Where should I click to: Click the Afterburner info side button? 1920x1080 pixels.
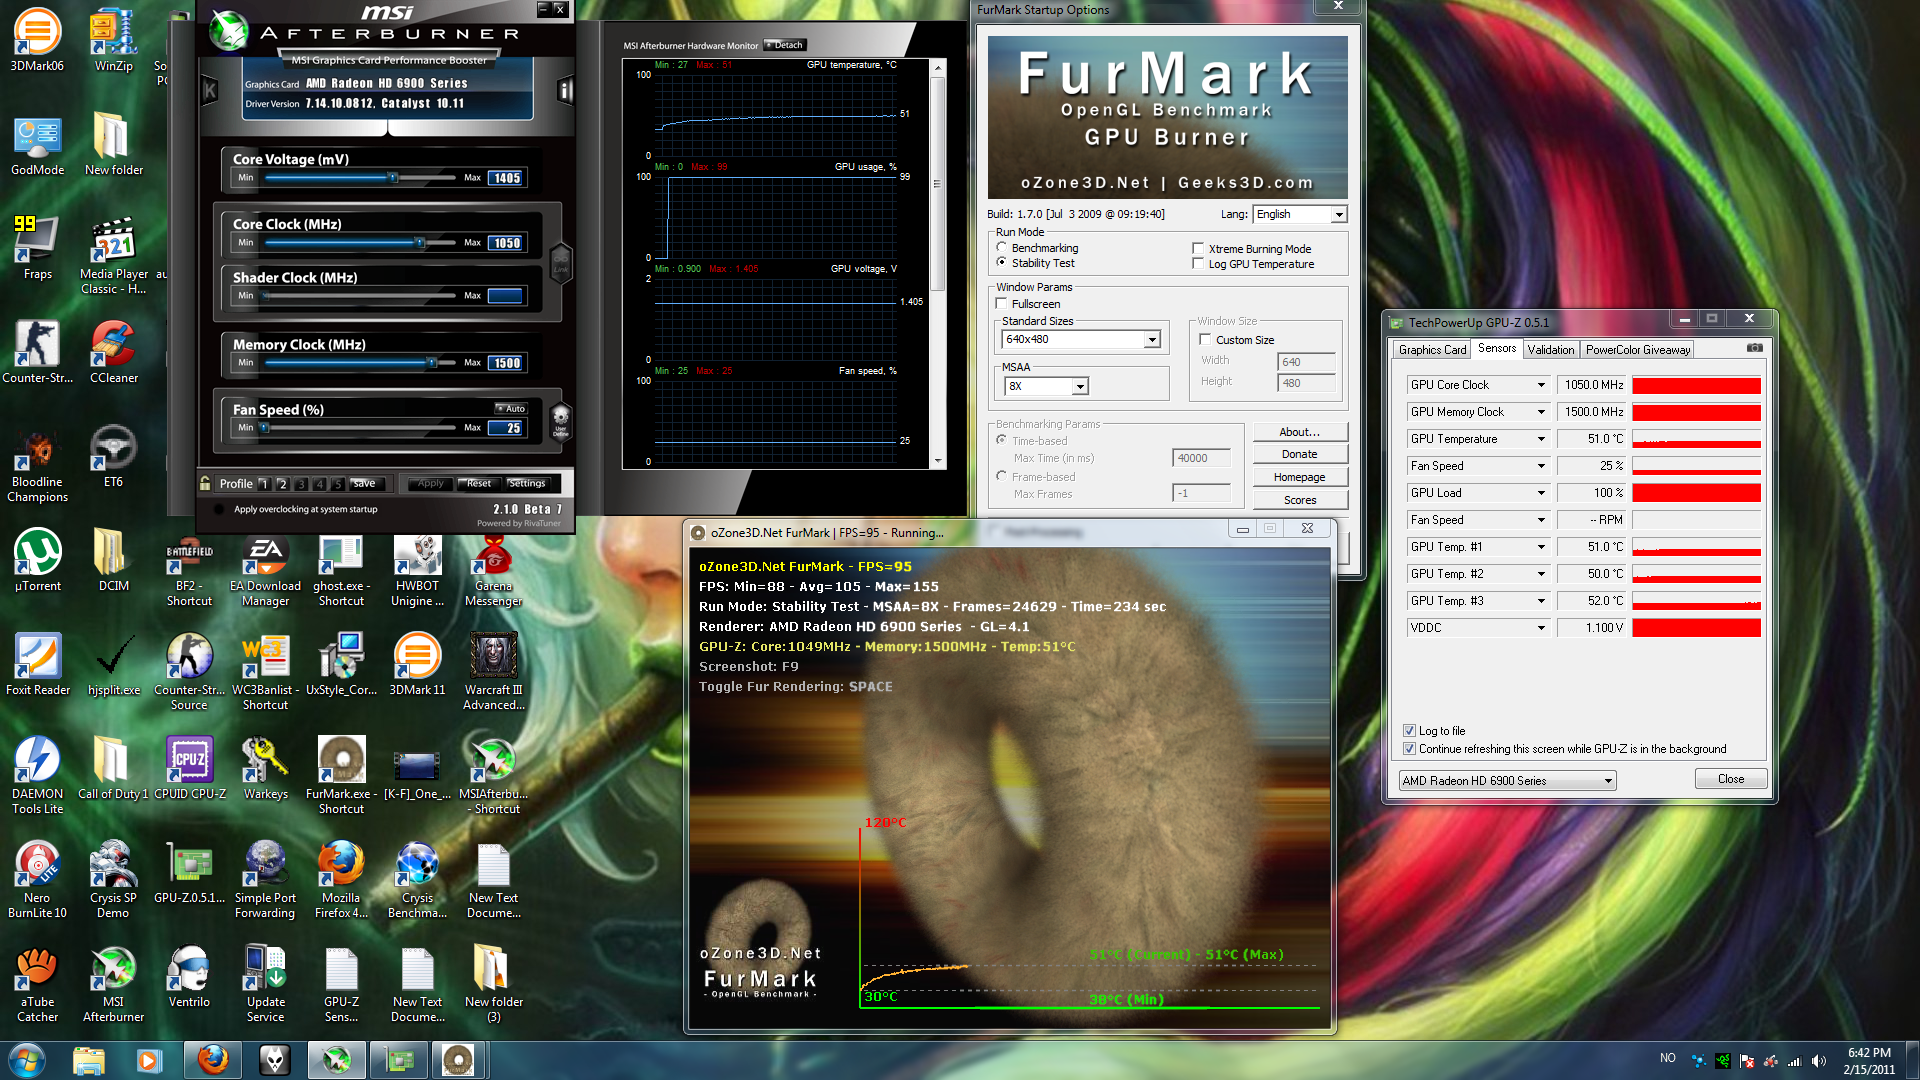[564, 91]
